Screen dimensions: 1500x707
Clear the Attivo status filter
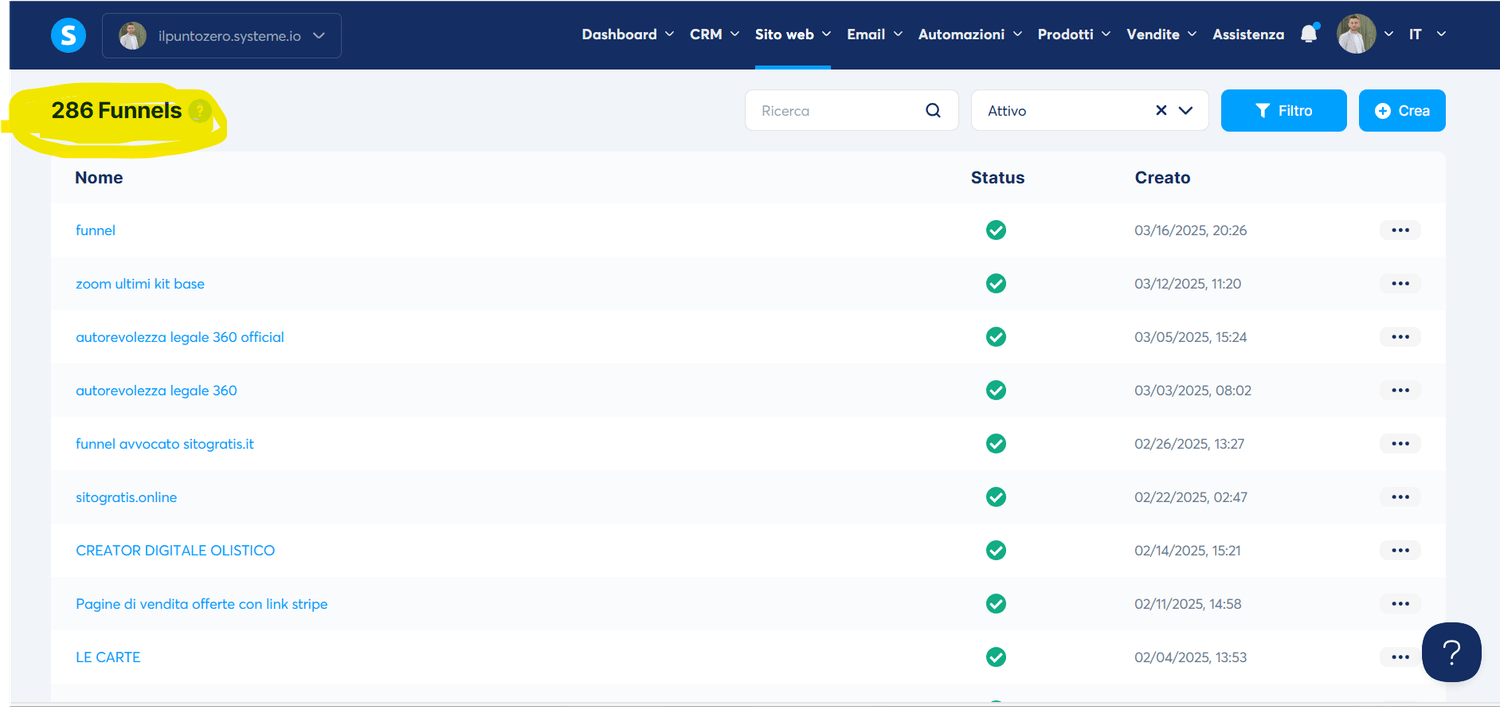(1161, 111)
